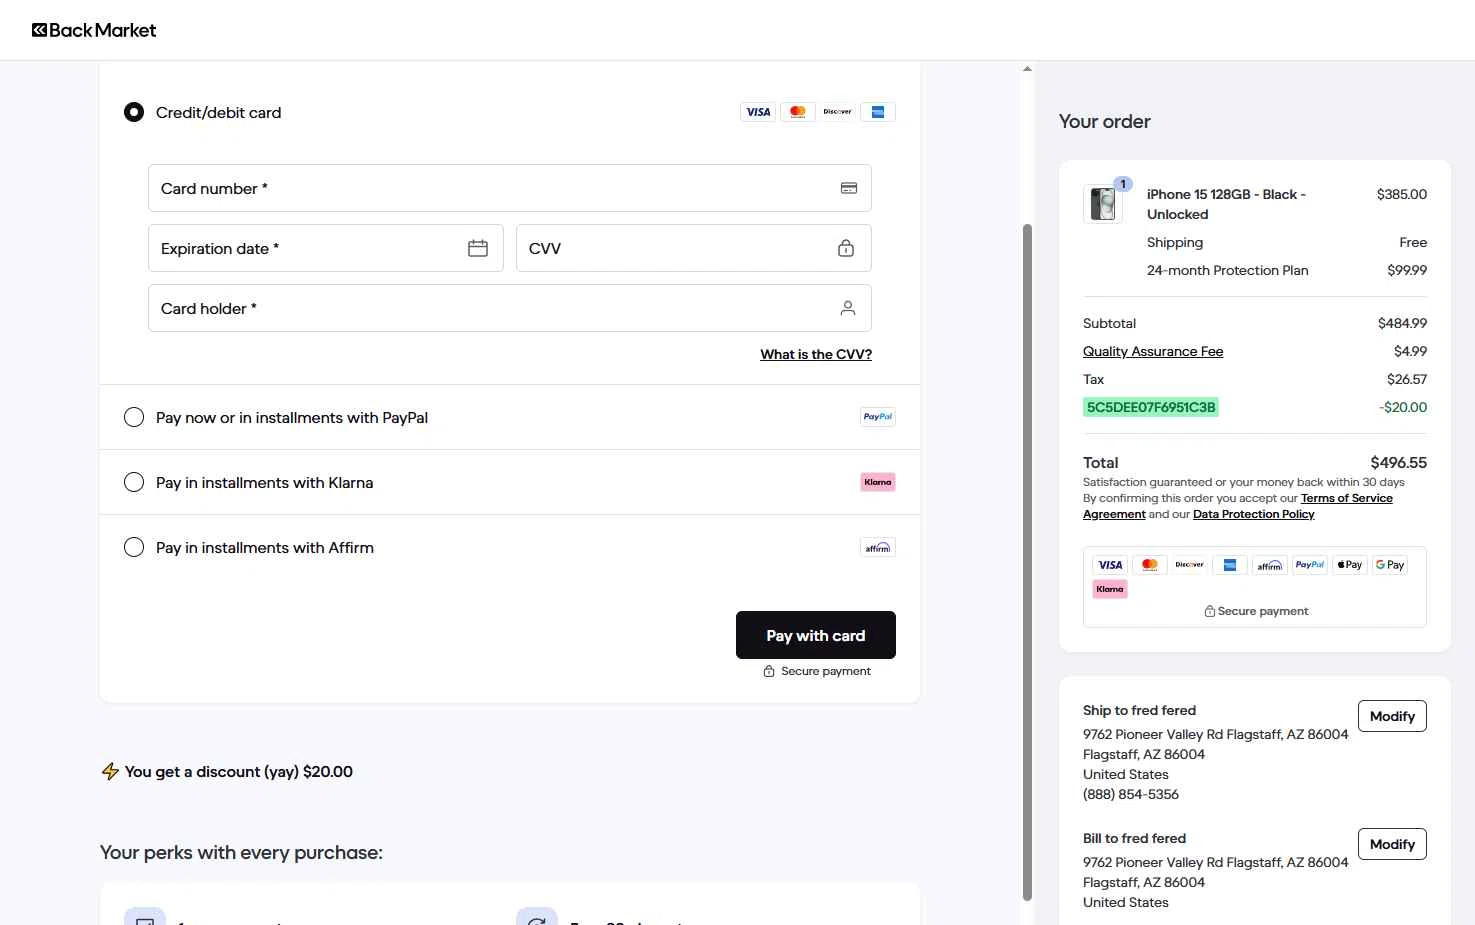Modify the Bill to address
The height and width of the screenshot is (925, 1475).
(x=1392, y=844)
